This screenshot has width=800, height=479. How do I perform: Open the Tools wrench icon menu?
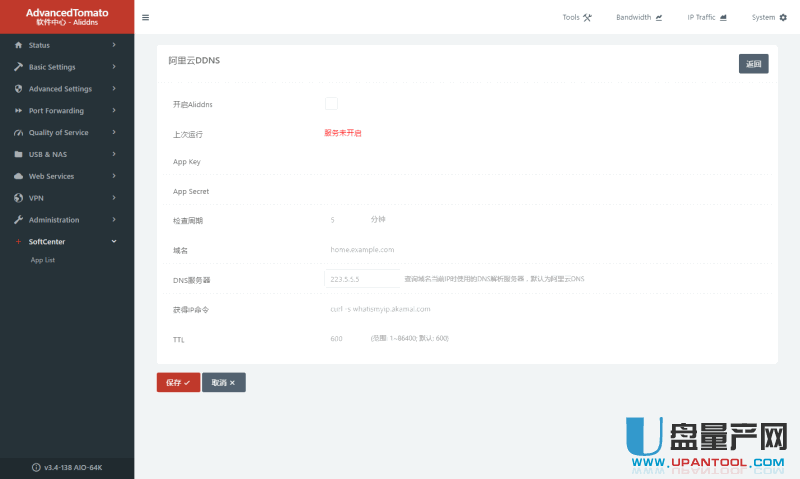pos(587,17)
